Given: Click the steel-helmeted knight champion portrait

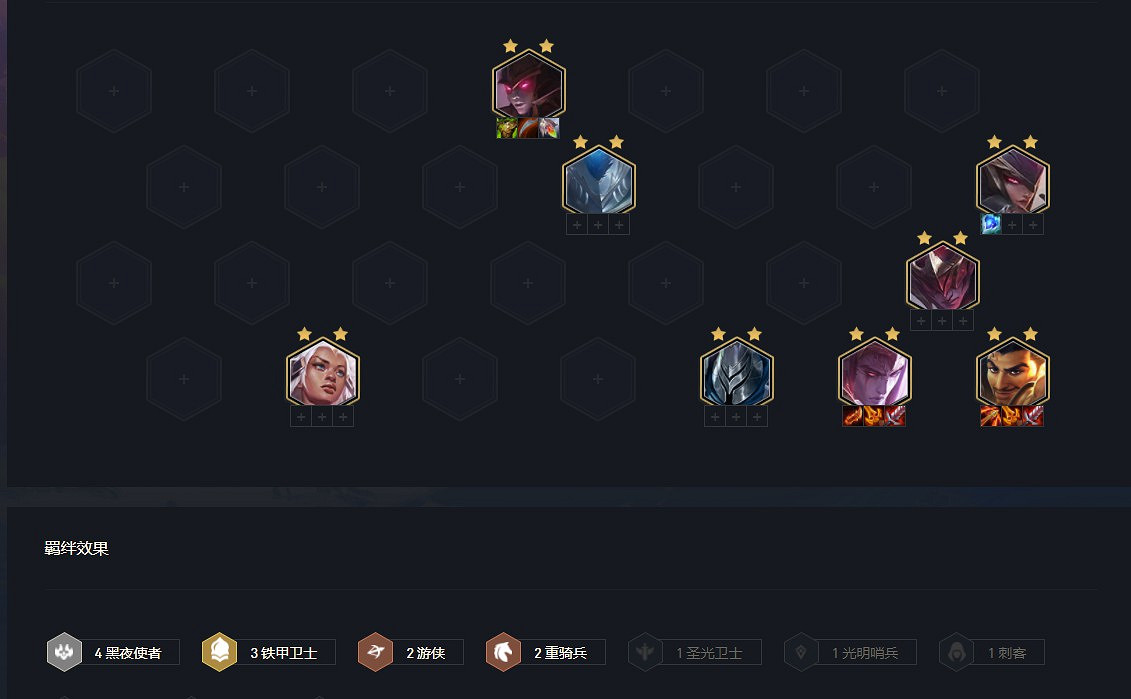Looking at the screenshot, I should (x=736, y=373).
